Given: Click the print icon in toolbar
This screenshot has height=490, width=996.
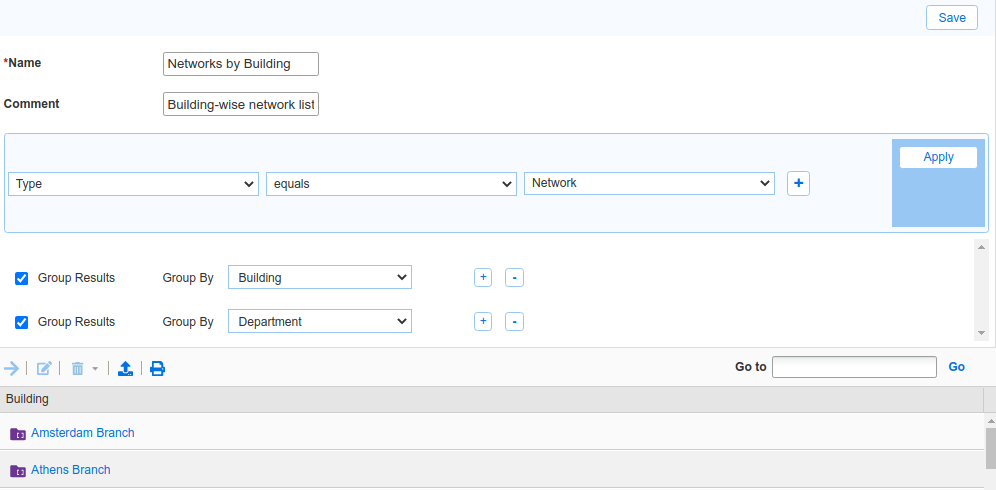Looking at the screenshot, I should click(x=158, y=368).
